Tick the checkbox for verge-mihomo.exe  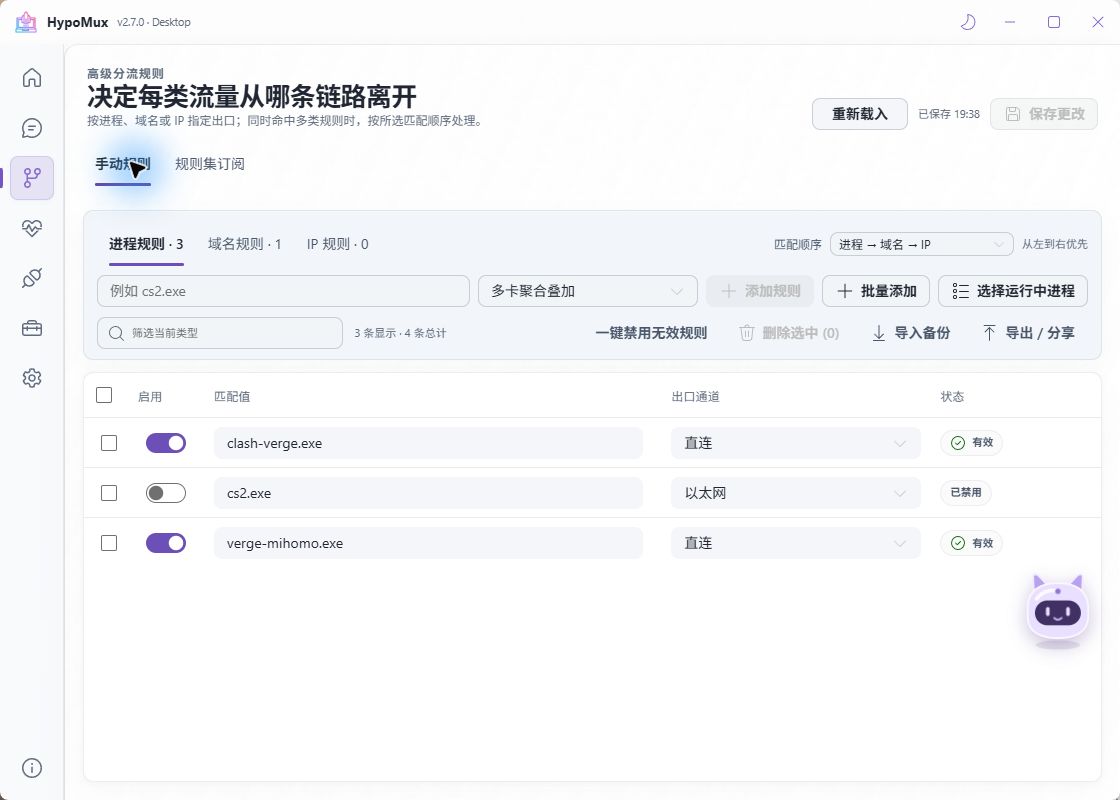[109, 543]
